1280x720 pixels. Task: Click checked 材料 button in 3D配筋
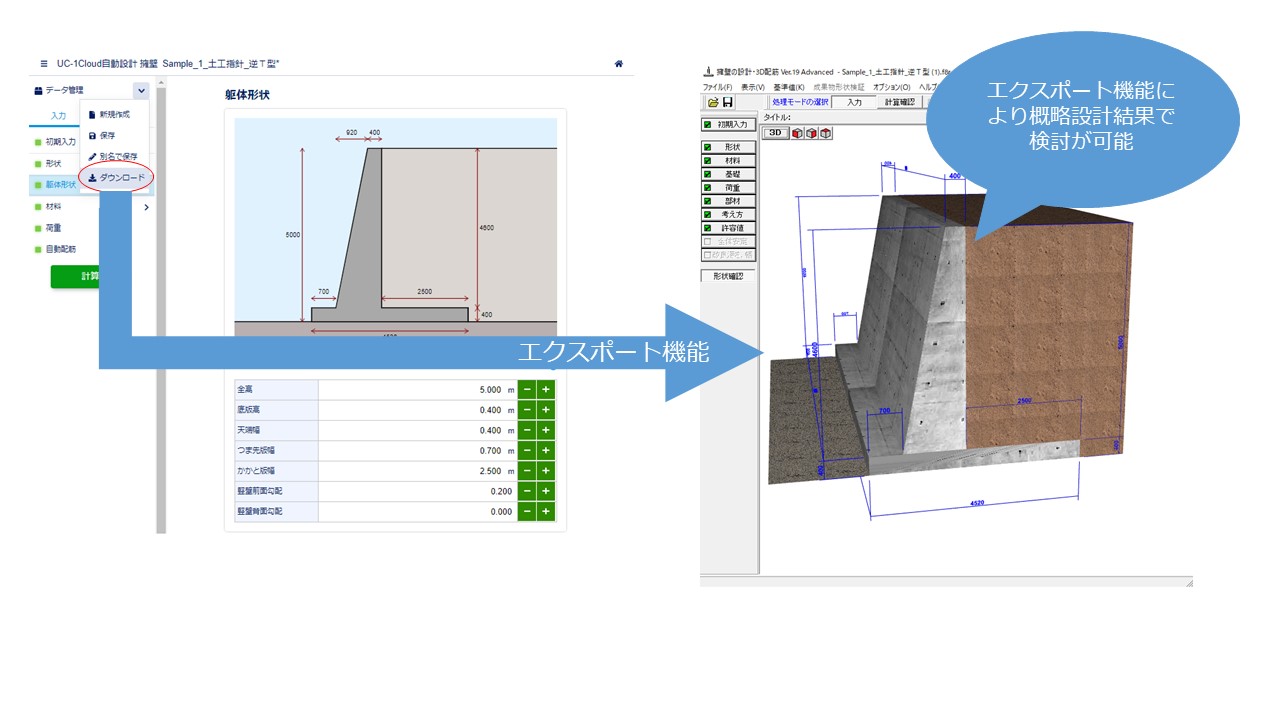(729, 160)
